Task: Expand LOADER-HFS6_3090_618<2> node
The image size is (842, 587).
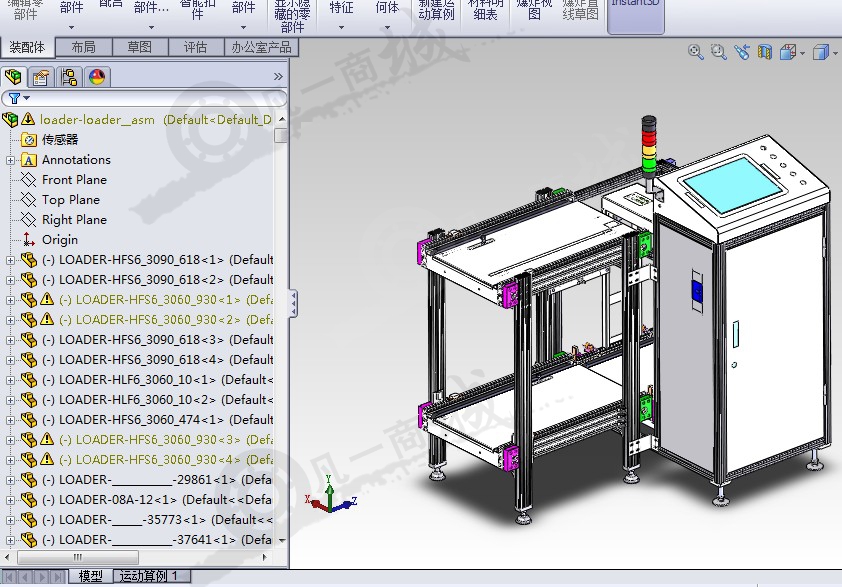Action: pos(10,280)
